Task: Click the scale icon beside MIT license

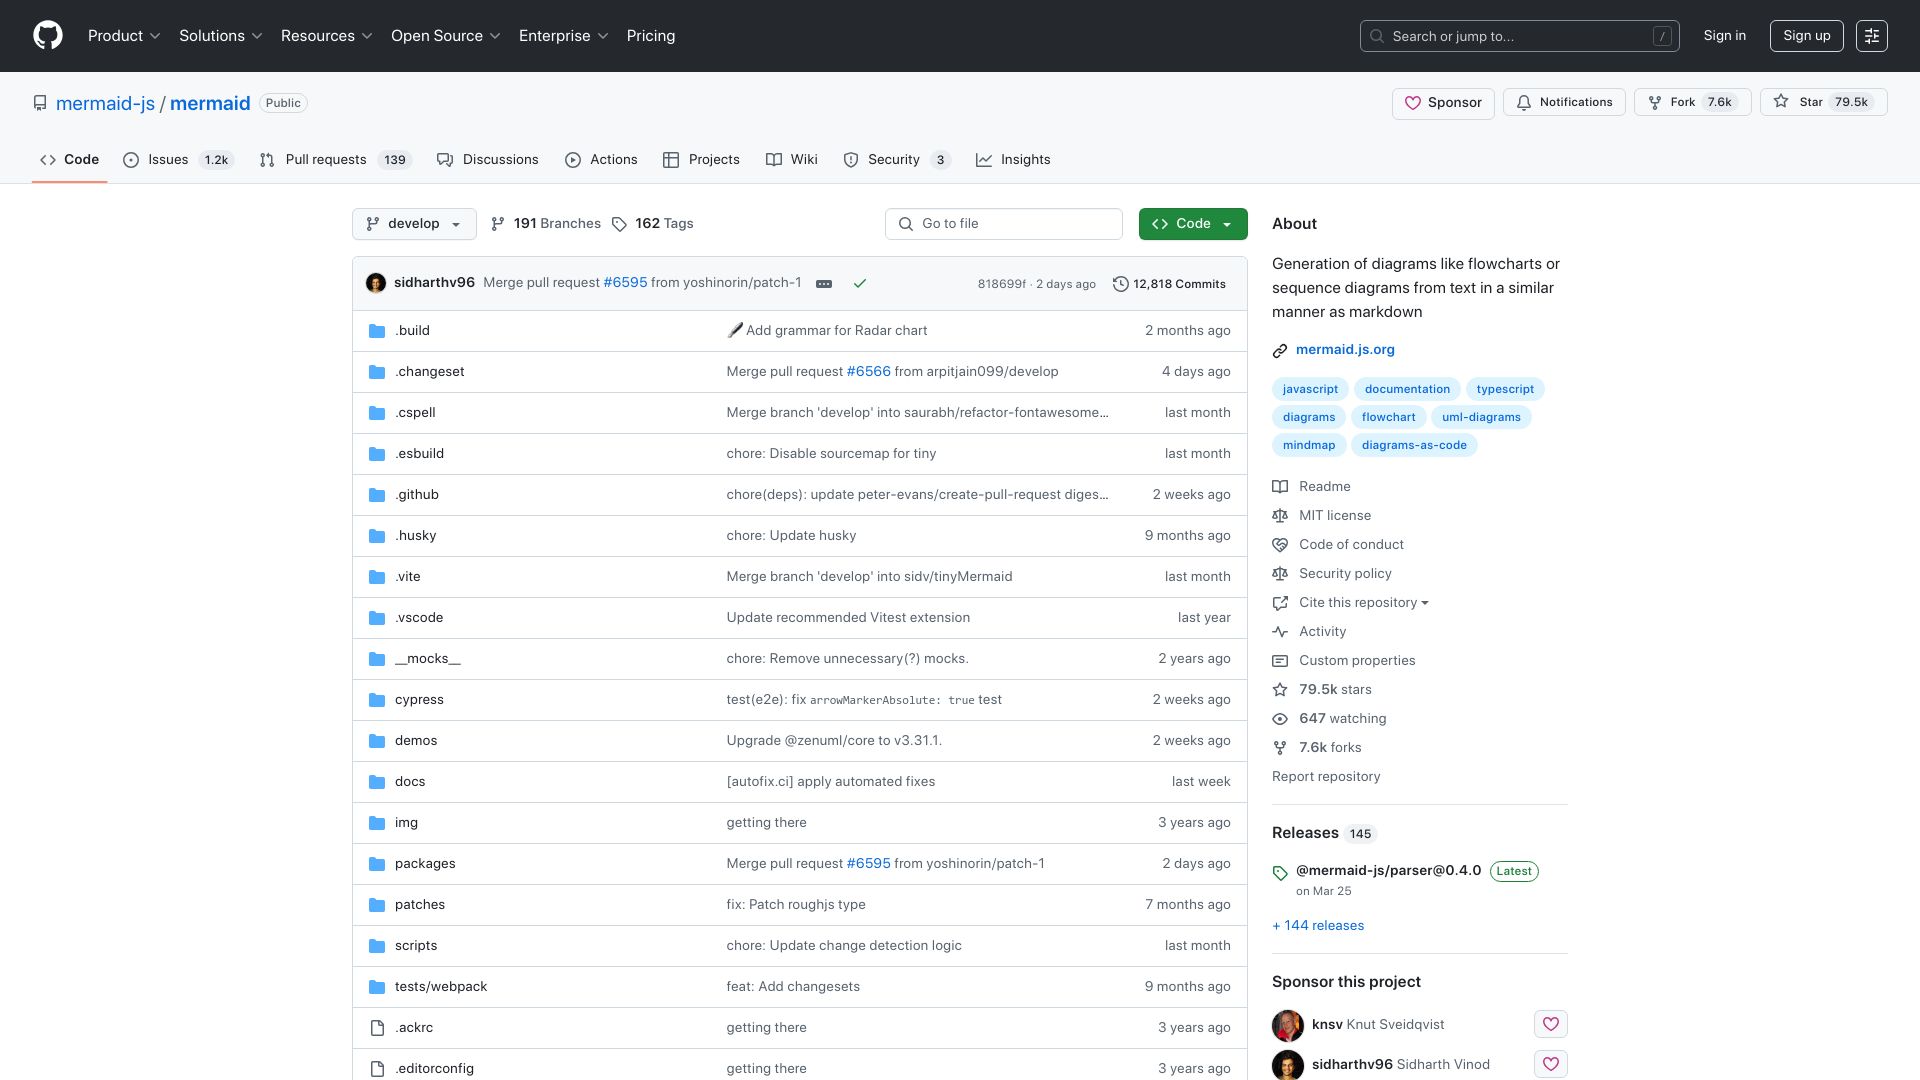Action: click(1280, 516)
